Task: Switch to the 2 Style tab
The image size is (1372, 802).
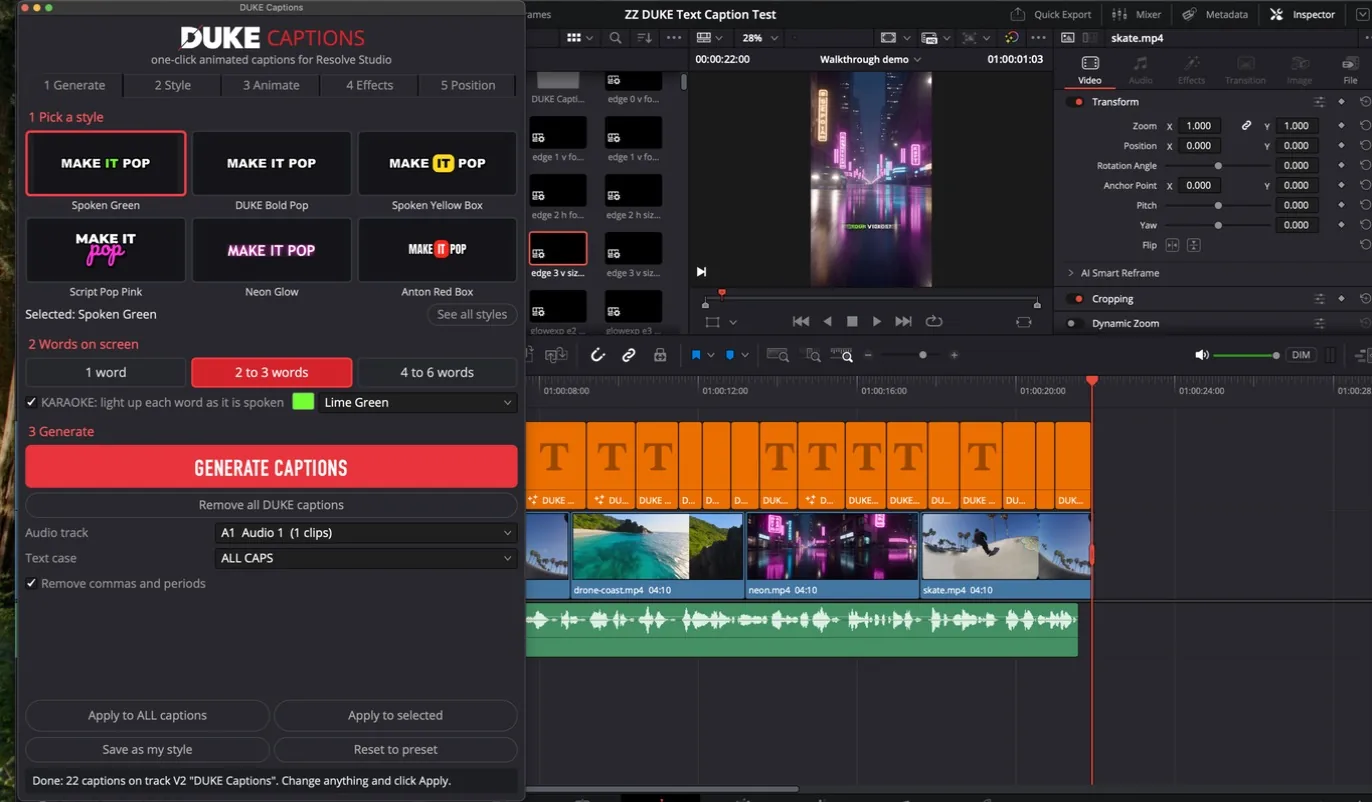Action: click(173, 85)
